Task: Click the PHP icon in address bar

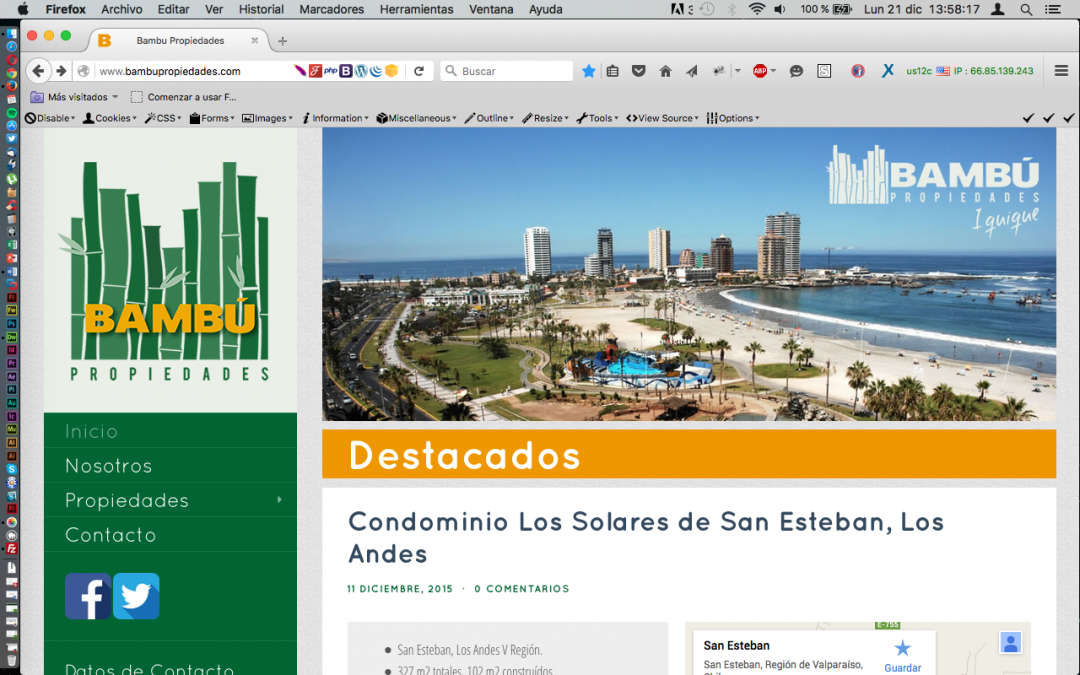Action: 331,71
